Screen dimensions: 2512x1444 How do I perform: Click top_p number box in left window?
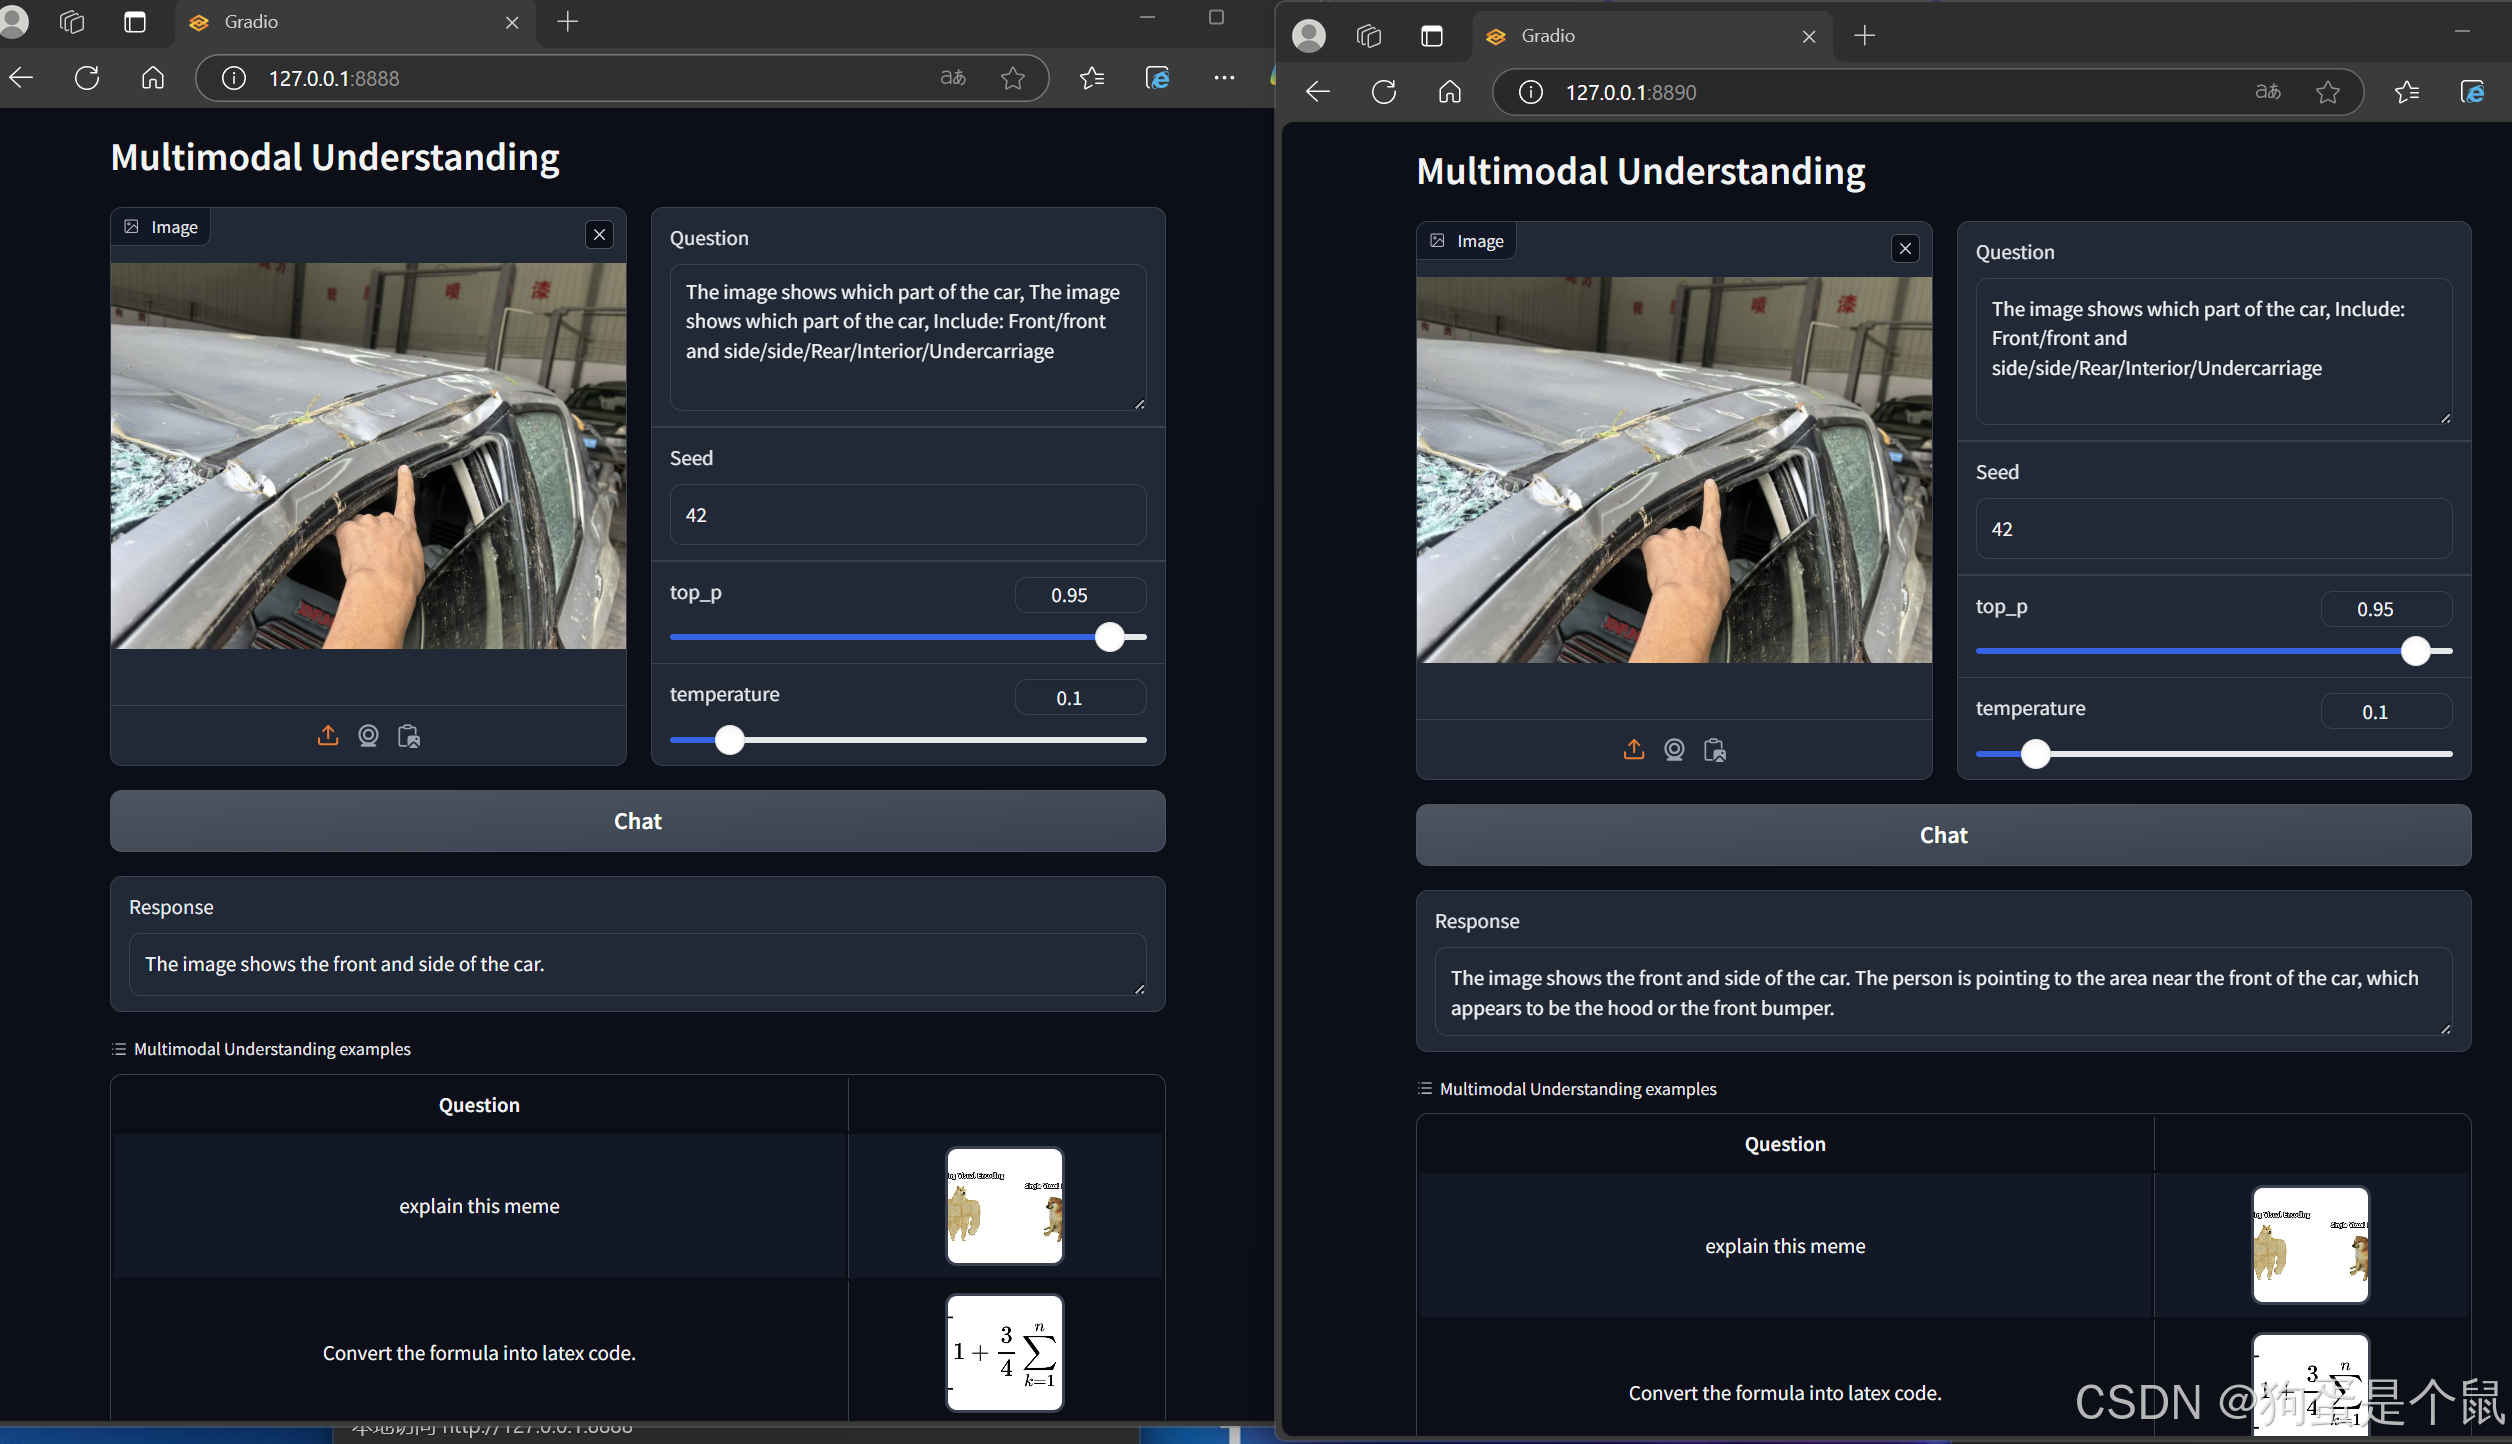point(1079,595)
